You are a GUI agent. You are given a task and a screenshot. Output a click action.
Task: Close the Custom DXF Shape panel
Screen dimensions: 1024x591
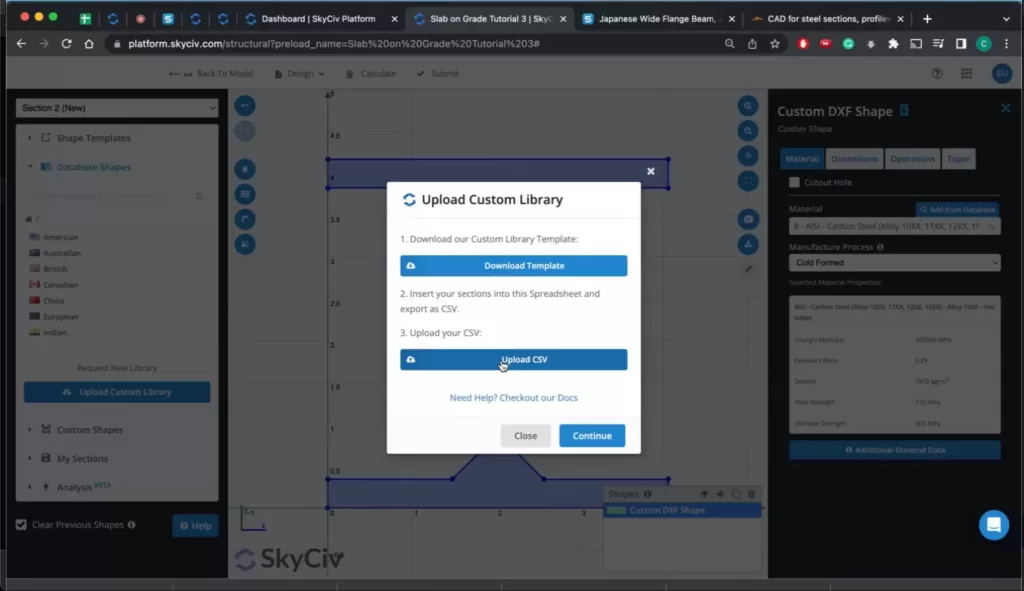tap(1005, 108)
